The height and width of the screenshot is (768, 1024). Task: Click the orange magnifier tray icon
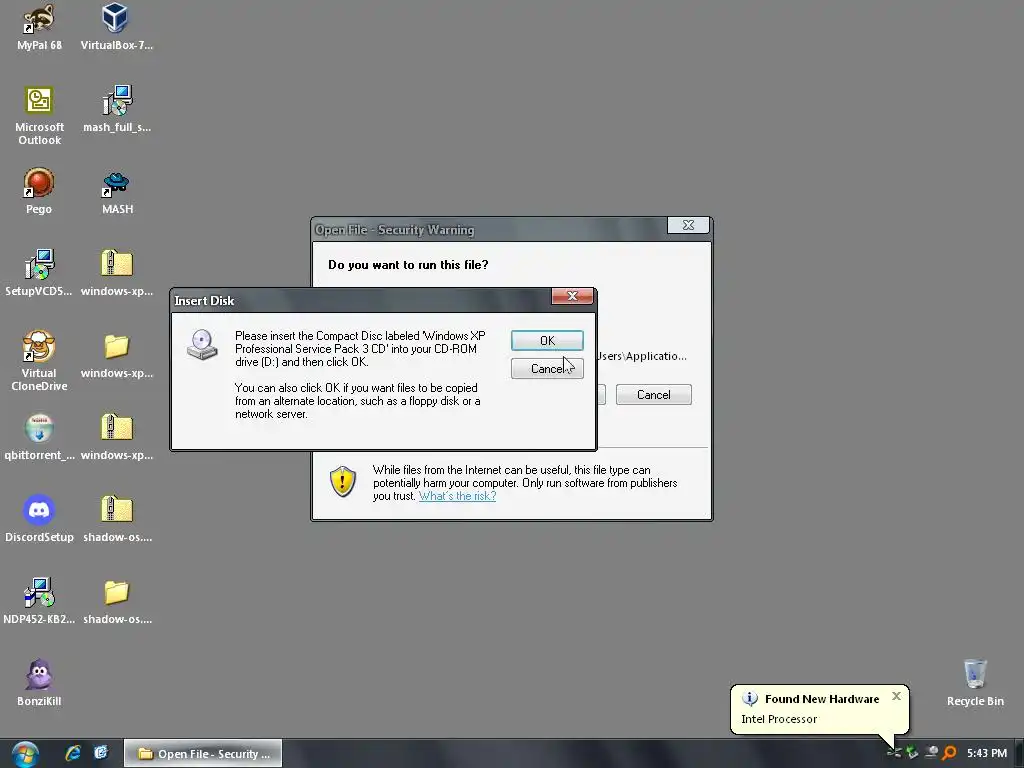(950, 753)
